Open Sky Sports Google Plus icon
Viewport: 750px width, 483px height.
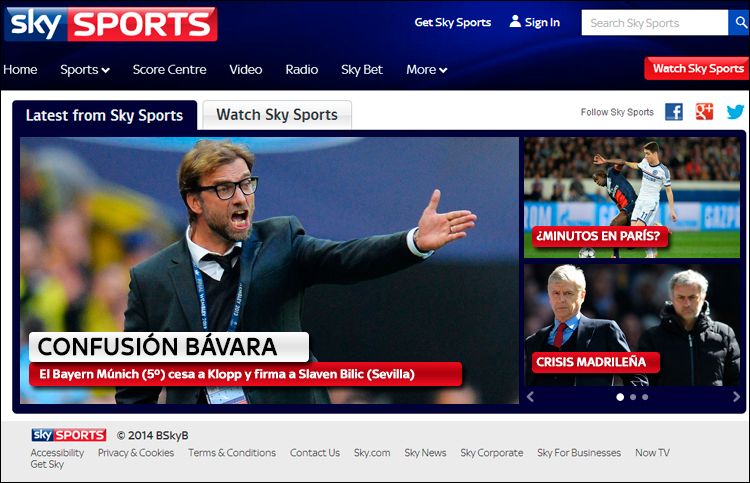coord(704,111)
